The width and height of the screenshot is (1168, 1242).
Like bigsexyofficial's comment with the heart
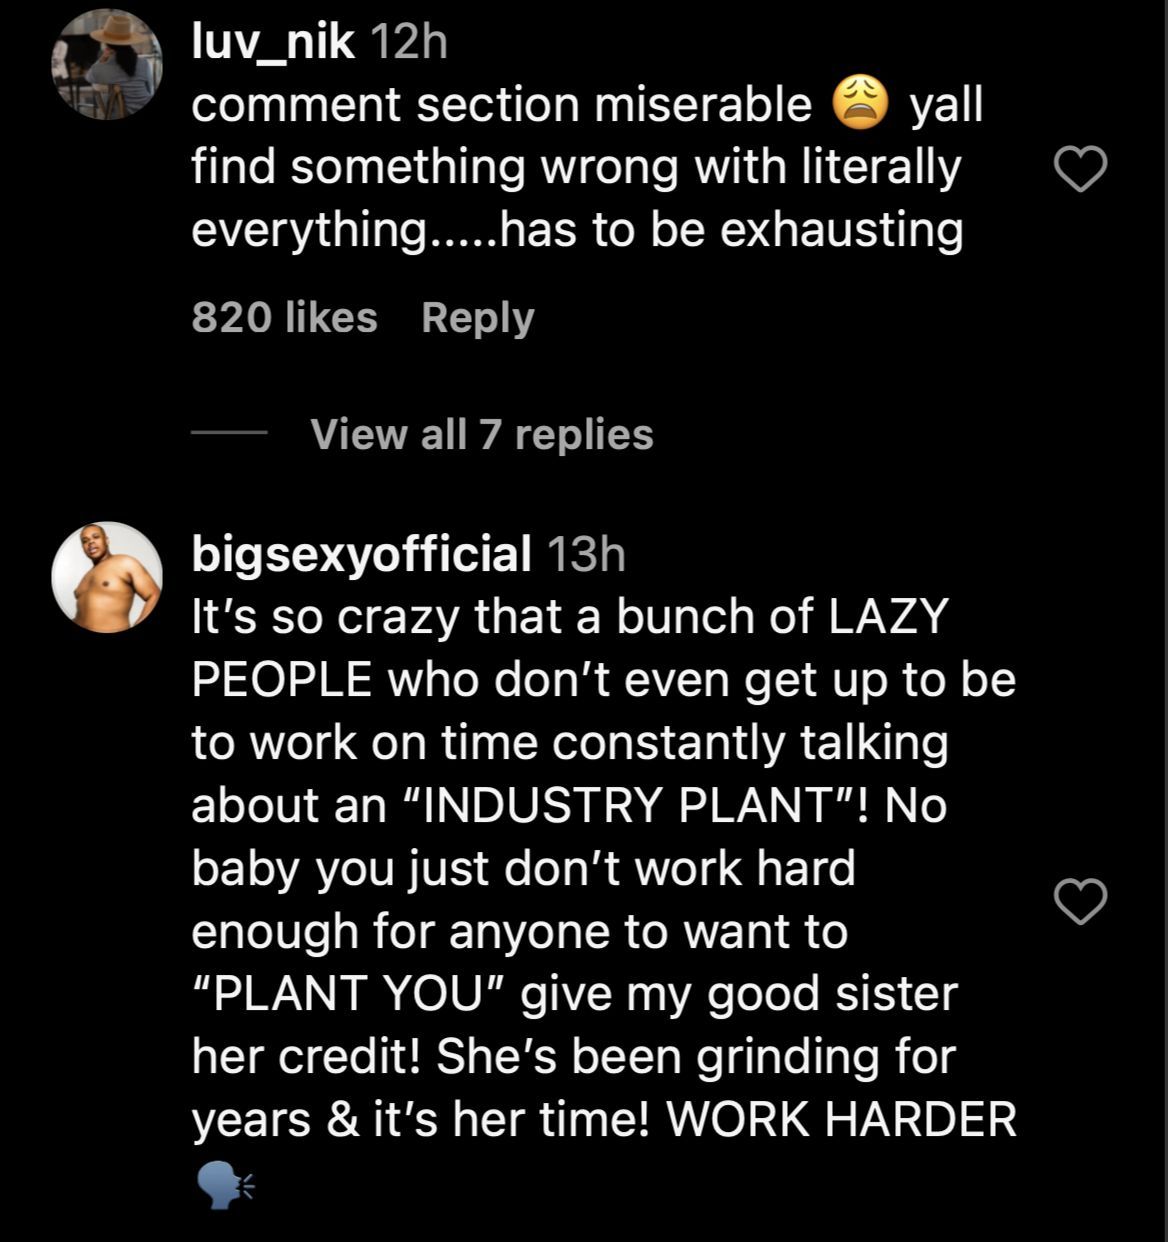(x=1081, y=902)
